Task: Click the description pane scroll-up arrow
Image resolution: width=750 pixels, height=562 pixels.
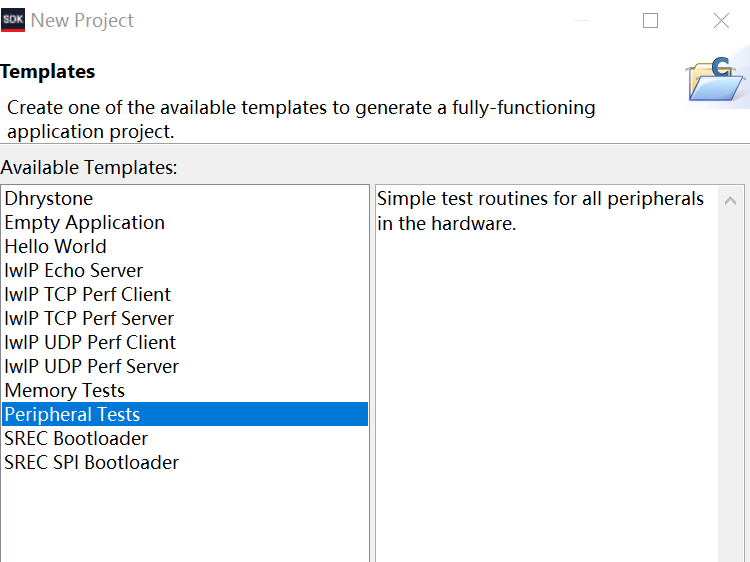Action: (x=731, y=198)
